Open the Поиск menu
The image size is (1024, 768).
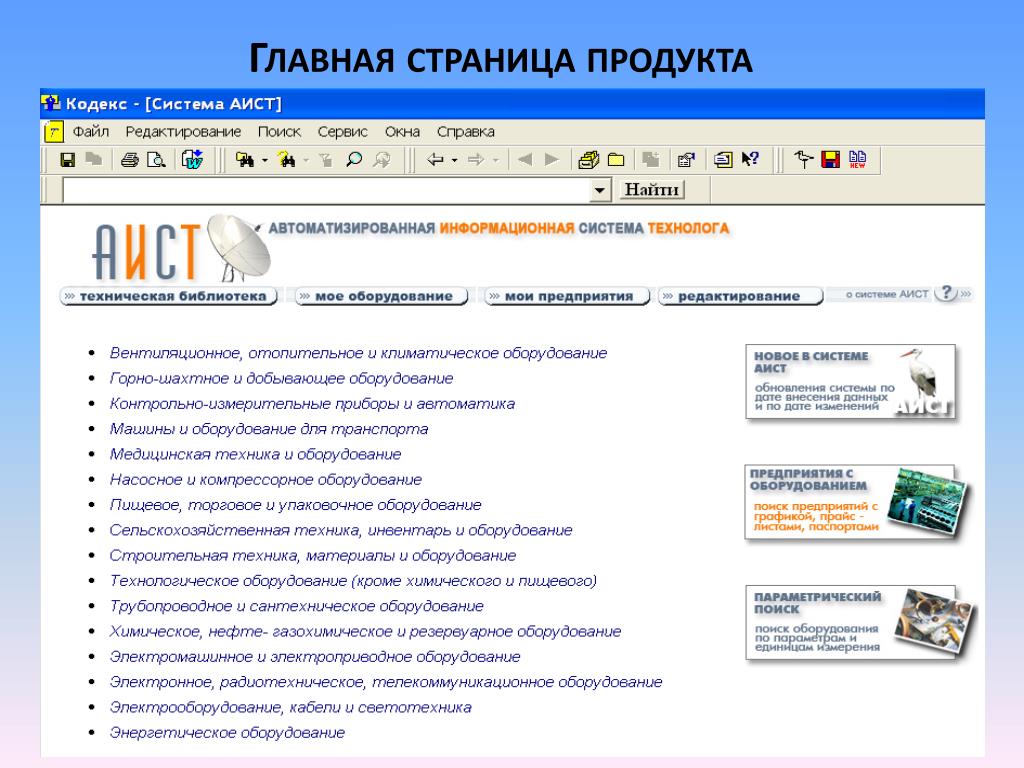[x=280, y=132]
